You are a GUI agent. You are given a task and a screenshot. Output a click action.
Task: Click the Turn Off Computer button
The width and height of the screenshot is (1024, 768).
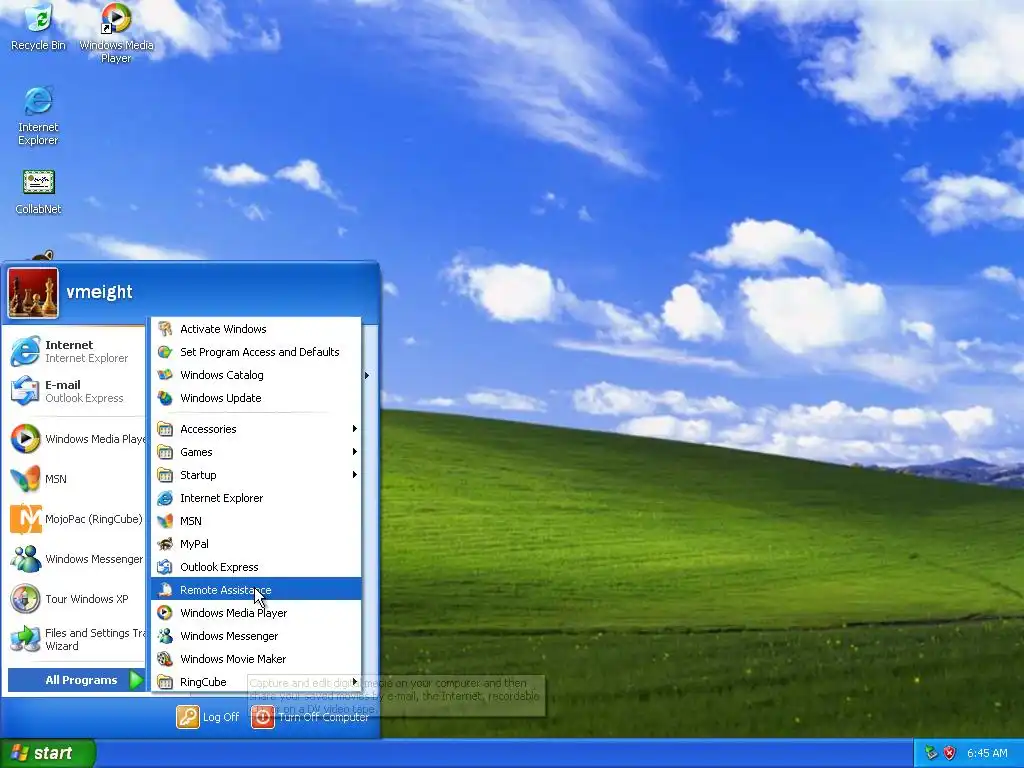coord(310,717)
